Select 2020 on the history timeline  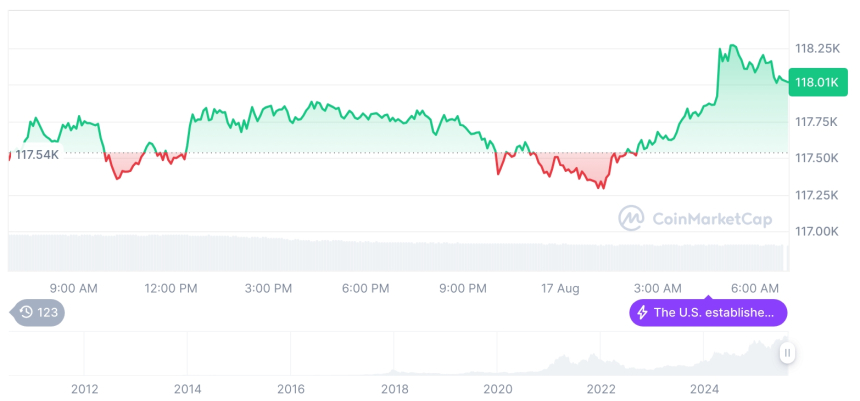point(498,388)
